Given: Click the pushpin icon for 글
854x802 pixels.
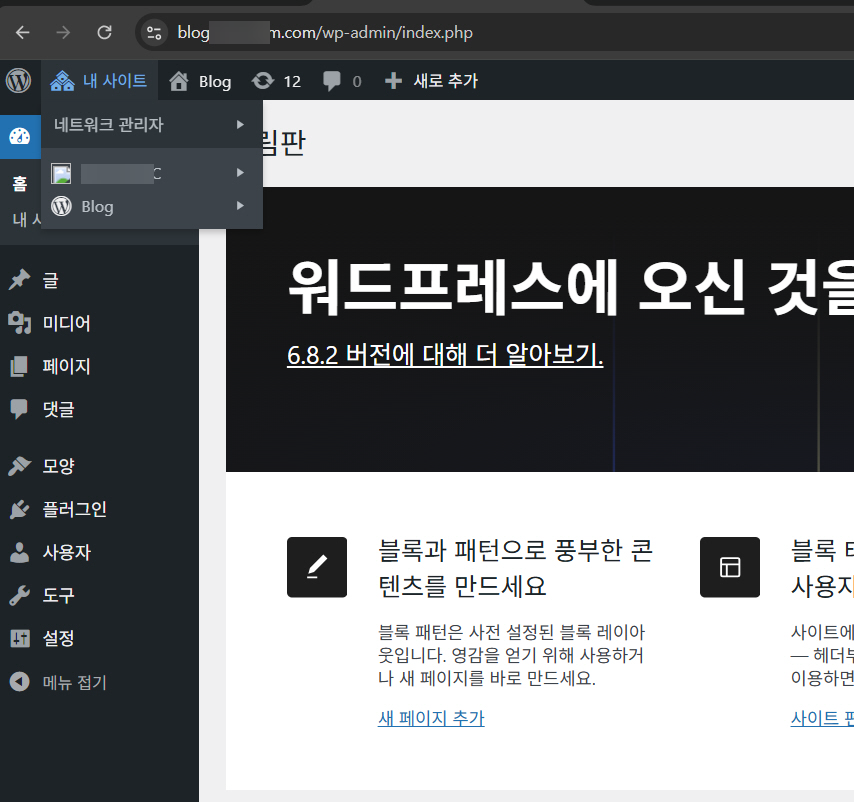Looking at the screenshot, I should (19, 279).
